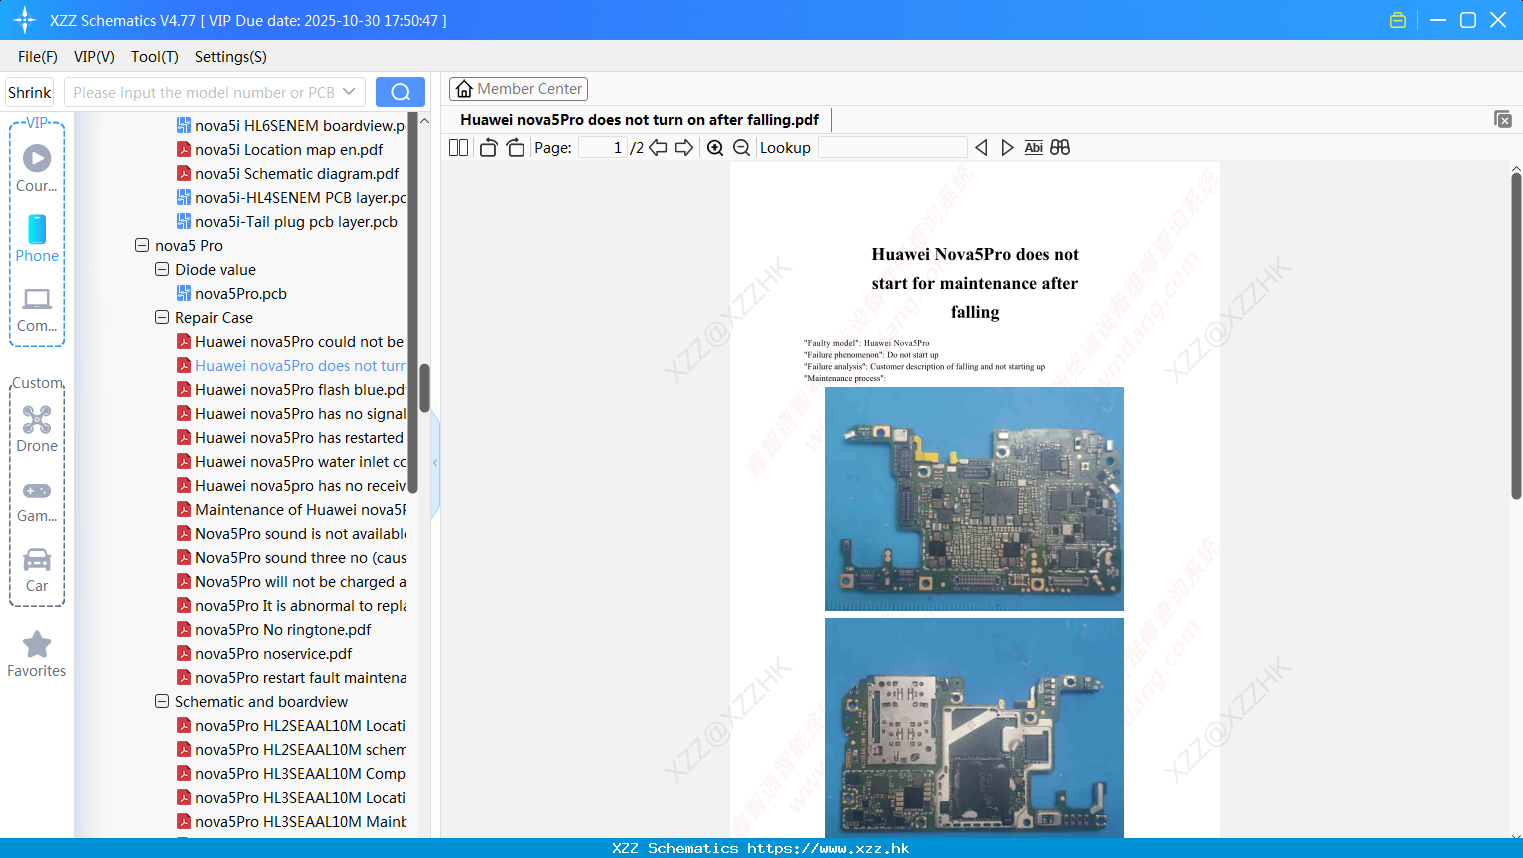1523x858 pixels.
Task: Open the File(F) menu
Action: point(38,57)
